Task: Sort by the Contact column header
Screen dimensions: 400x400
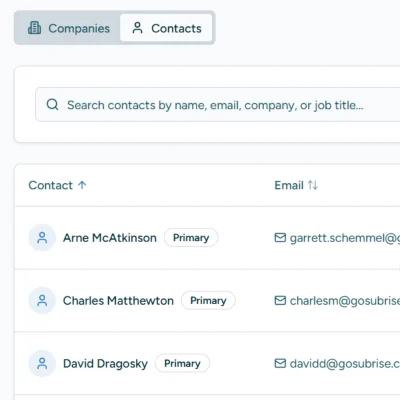Action: click(57, 185)
